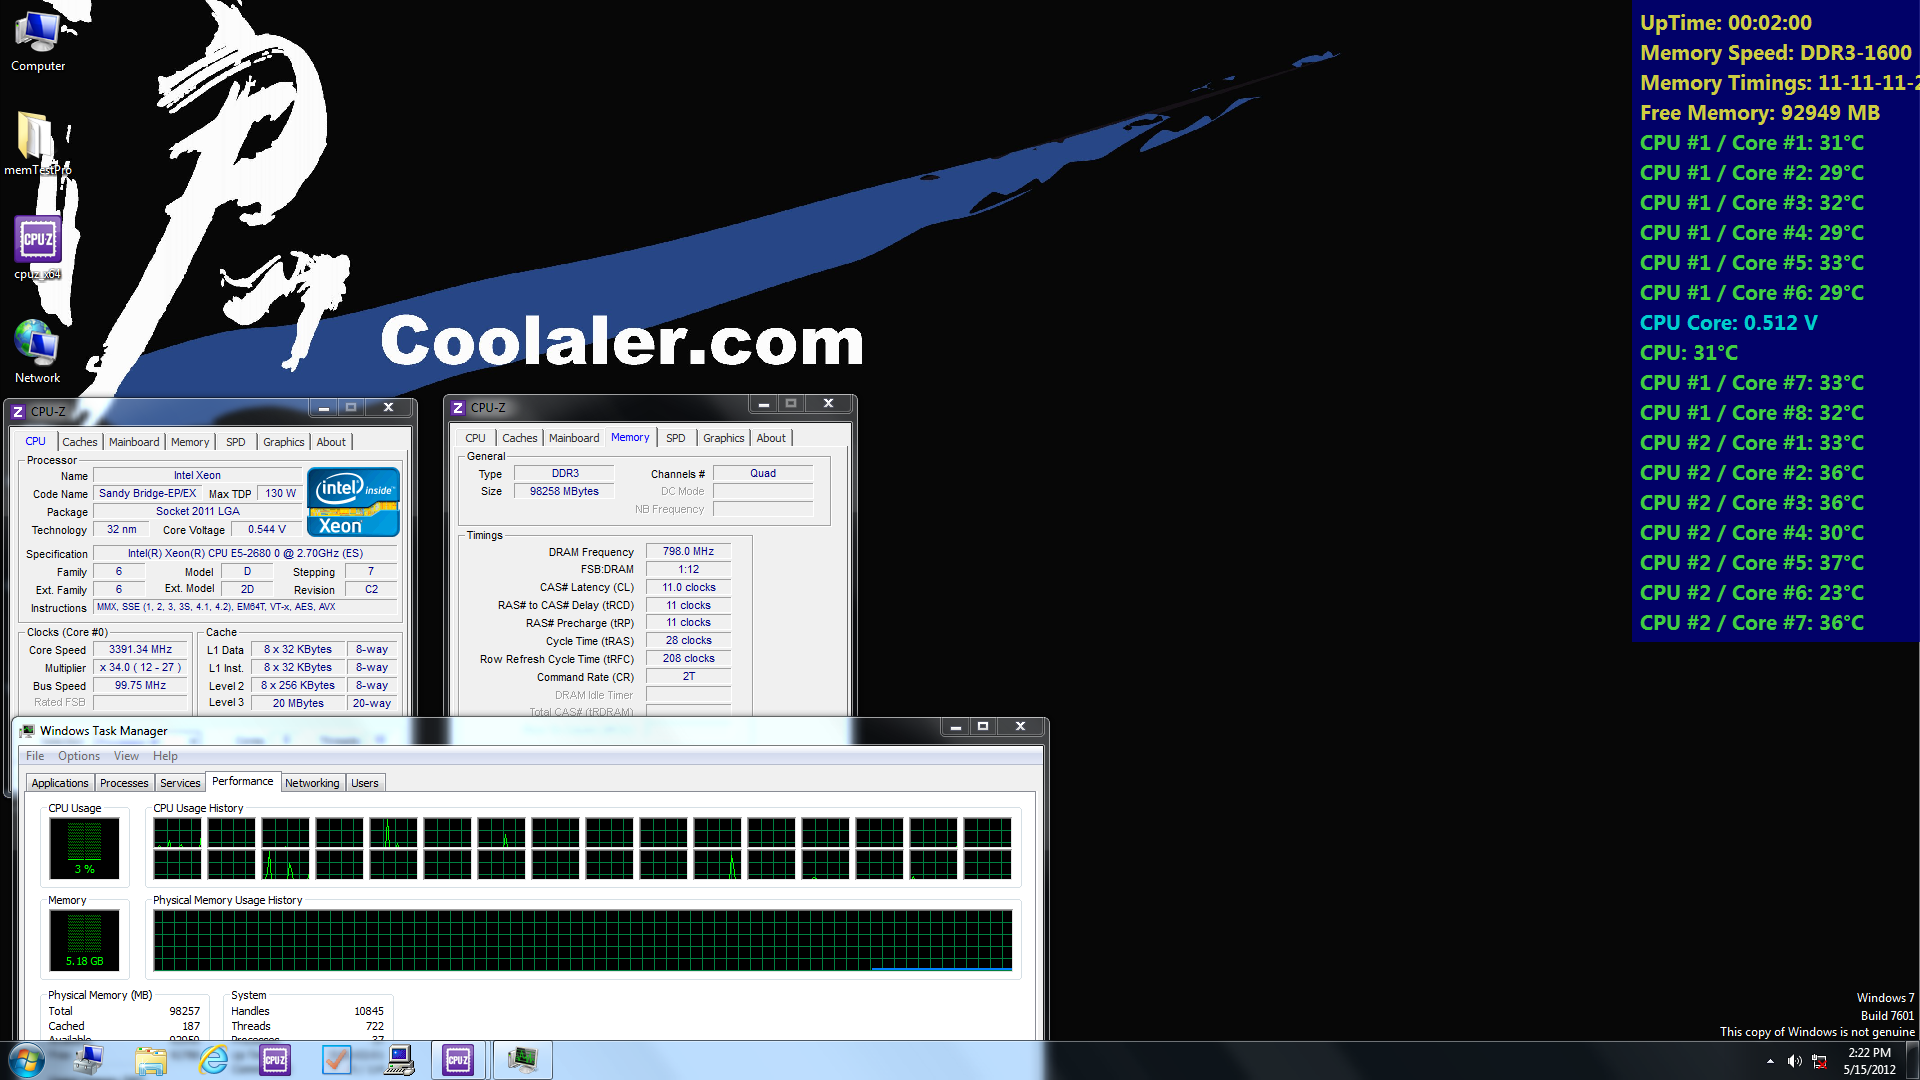Click the Z icon in right CPU-Z title bar
1920x1080 pixels.
tap(458, 408)
